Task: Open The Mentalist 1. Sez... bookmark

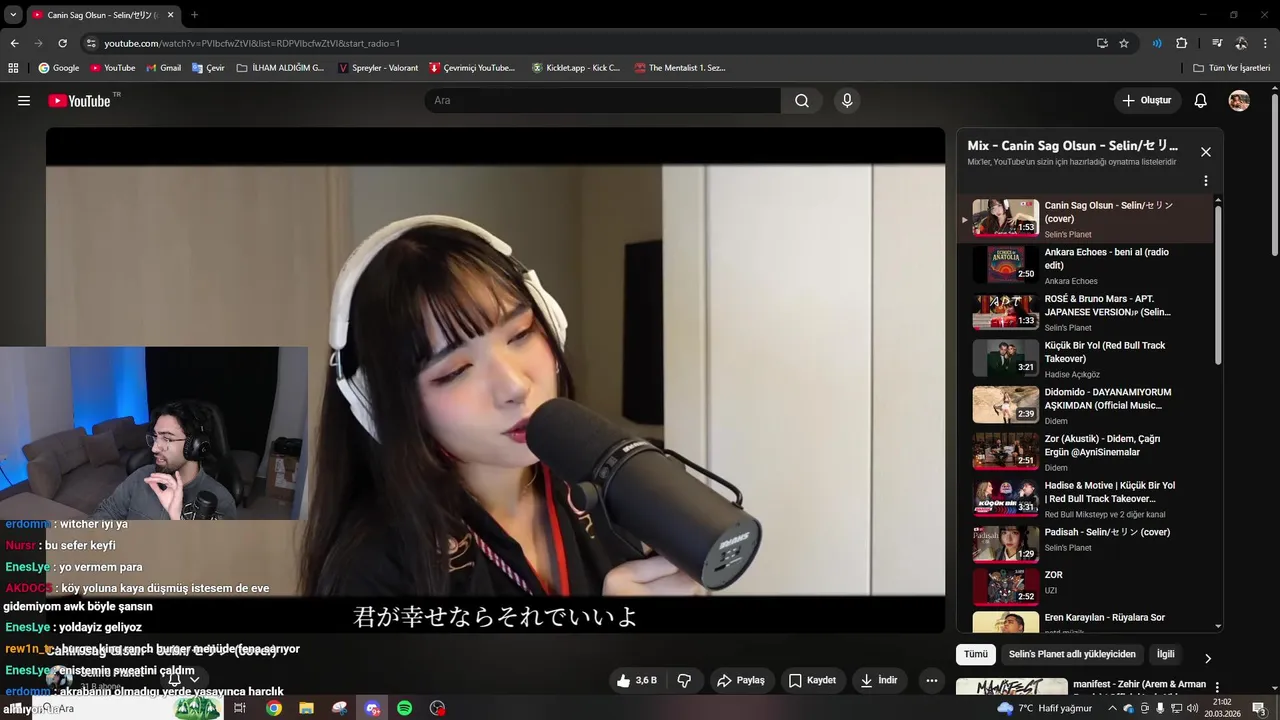Action: 679,68
